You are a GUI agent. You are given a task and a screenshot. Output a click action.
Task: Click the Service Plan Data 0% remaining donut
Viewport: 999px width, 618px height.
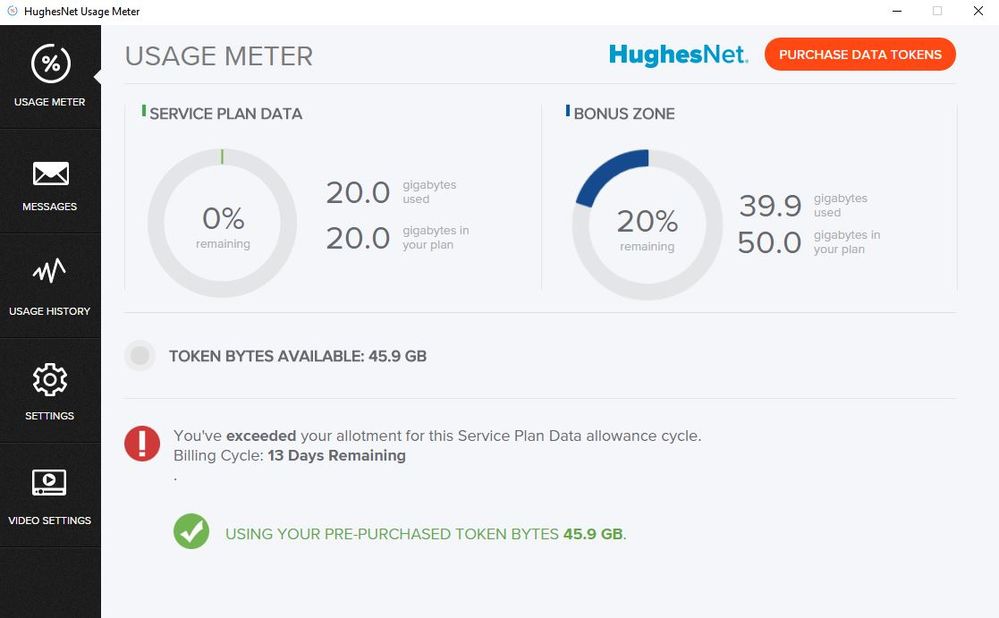[222, 224]
